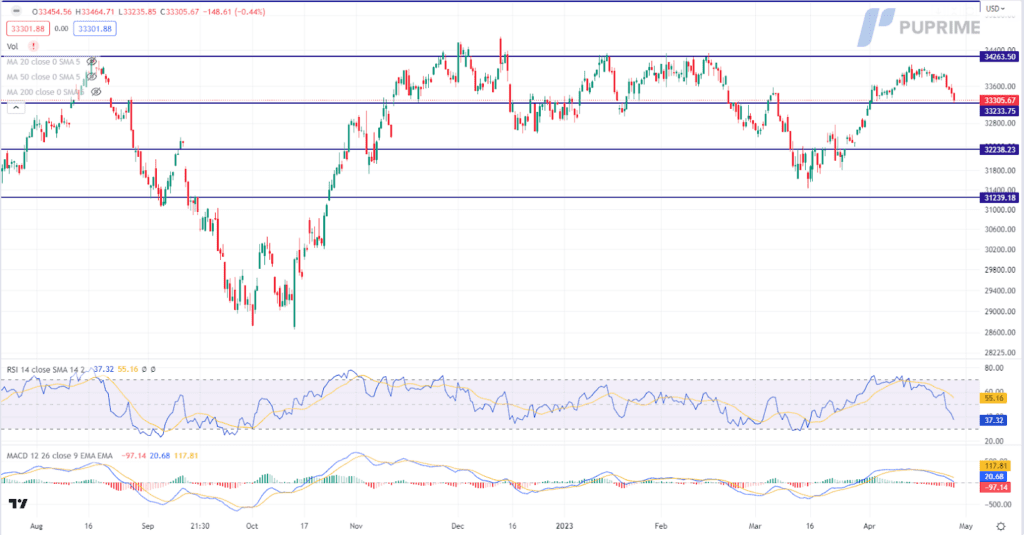Select the Vol indicator label
This screenshot has width=1024, height=535.
tap(12, 46)
